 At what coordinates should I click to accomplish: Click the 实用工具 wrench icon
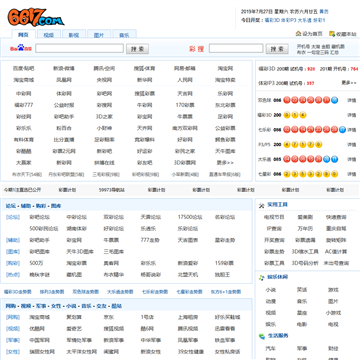[x=262, y=205]
